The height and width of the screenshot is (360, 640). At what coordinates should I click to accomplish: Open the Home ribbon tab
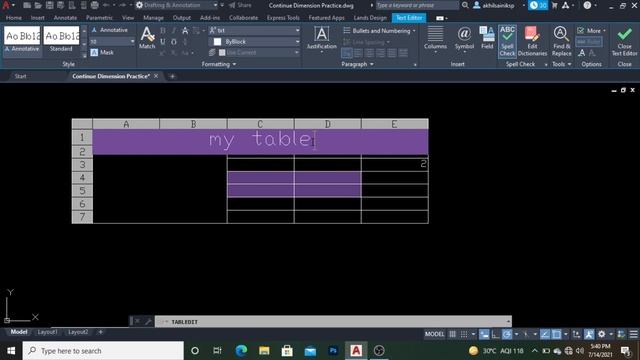[14, 18]
